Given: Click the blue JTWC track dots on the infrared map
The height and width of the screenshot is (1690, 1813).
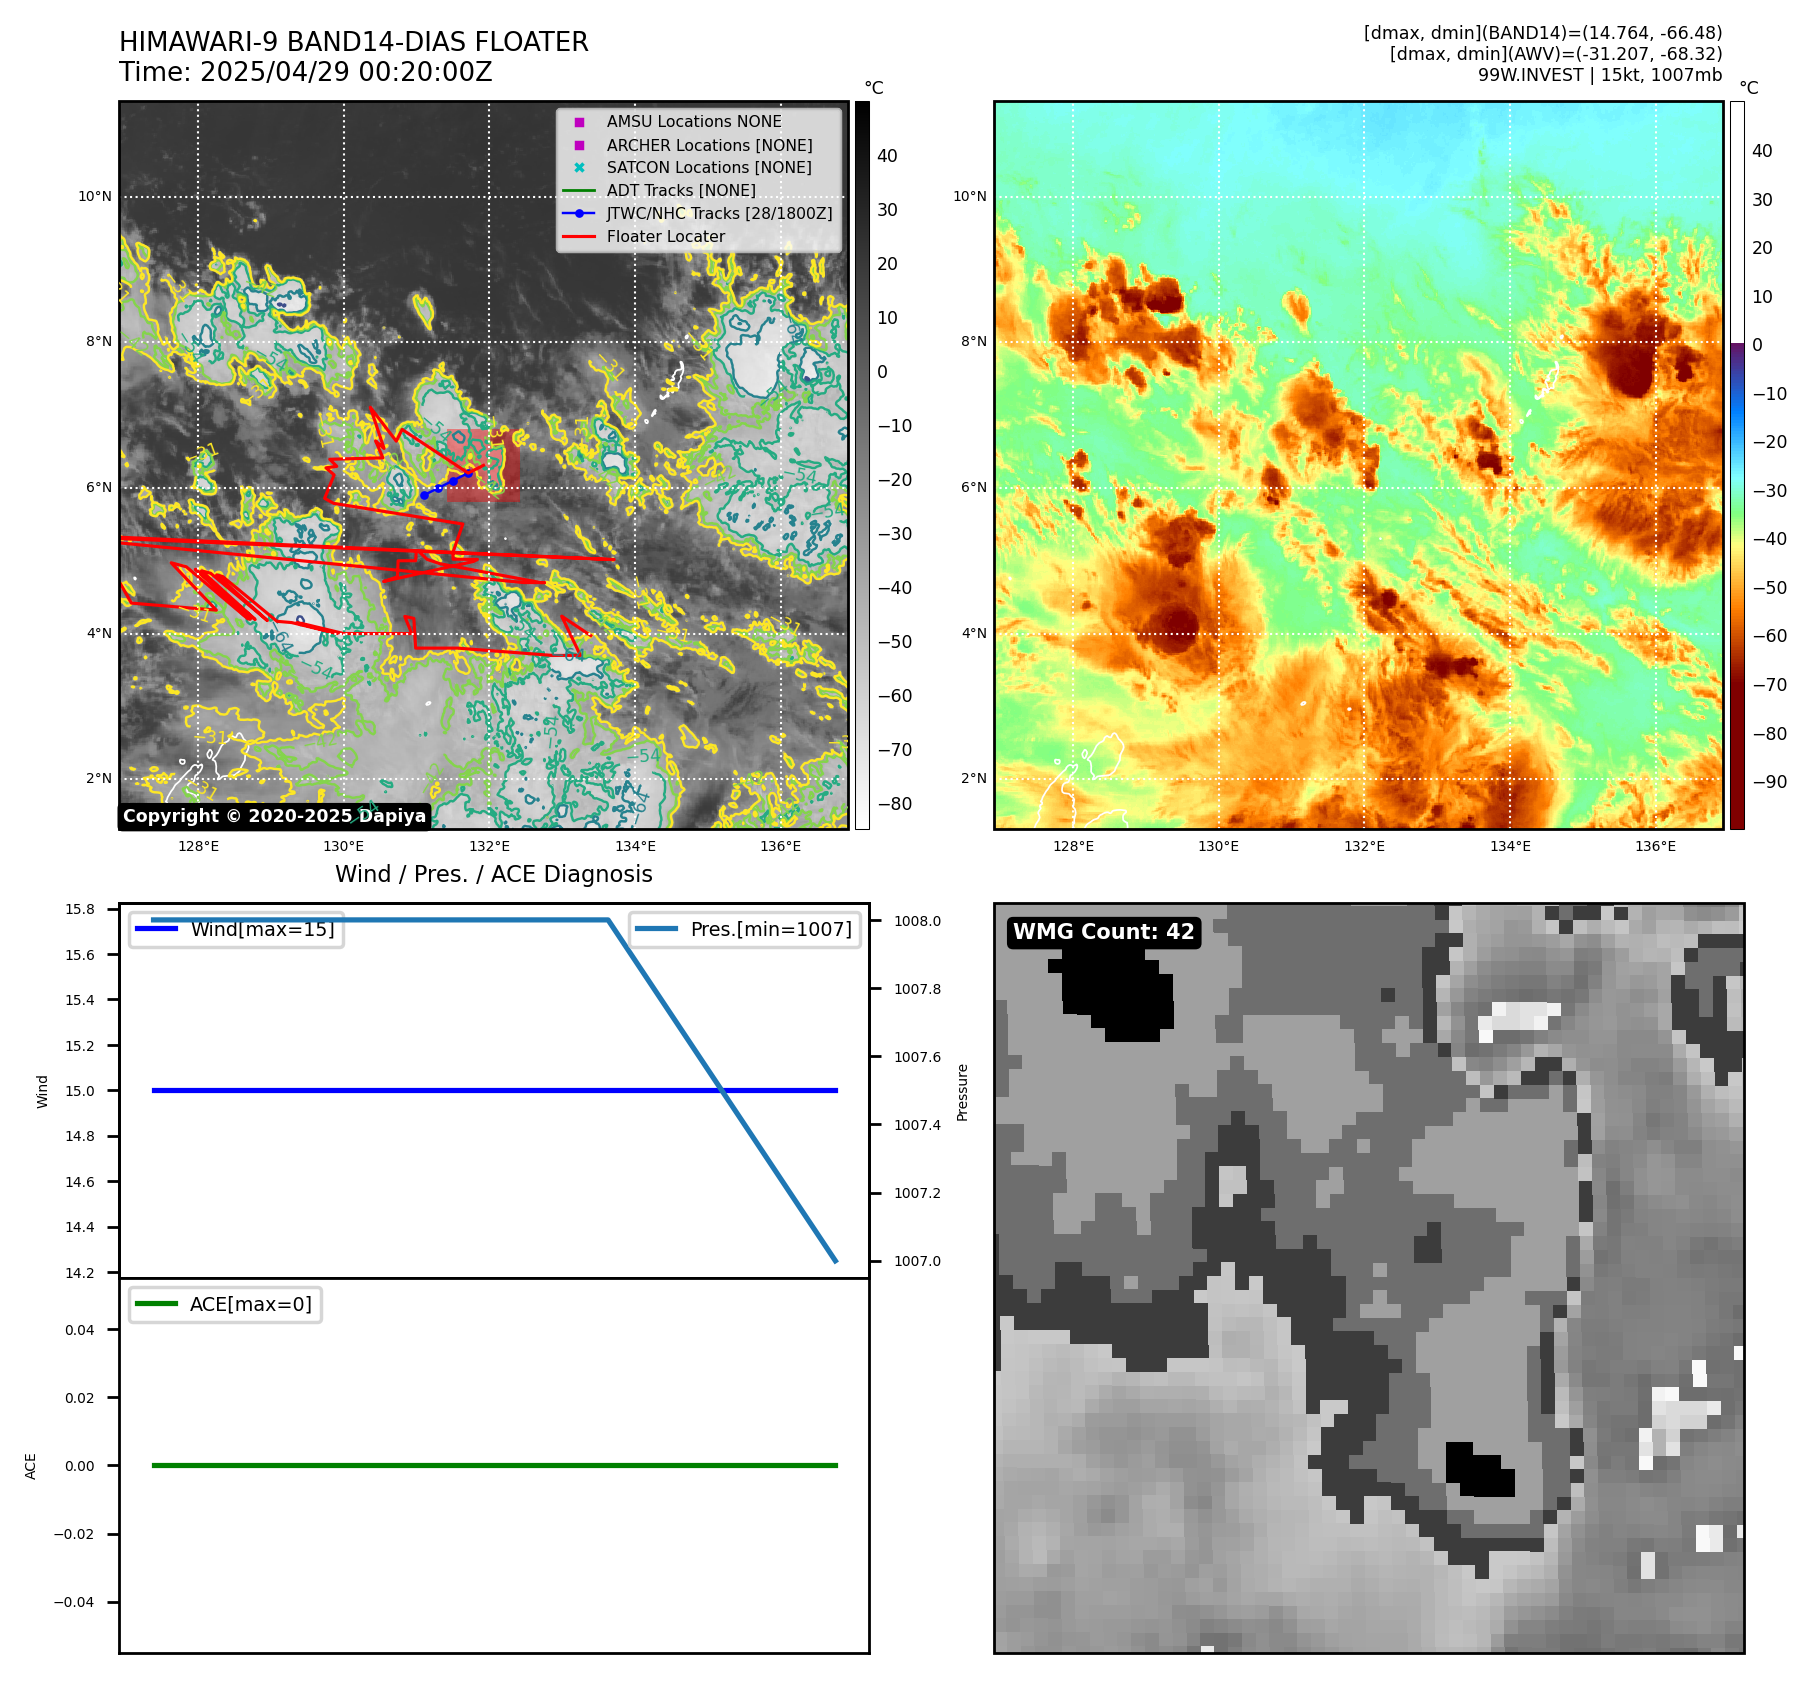Looking at the screenshot, I should pos(446,484).
